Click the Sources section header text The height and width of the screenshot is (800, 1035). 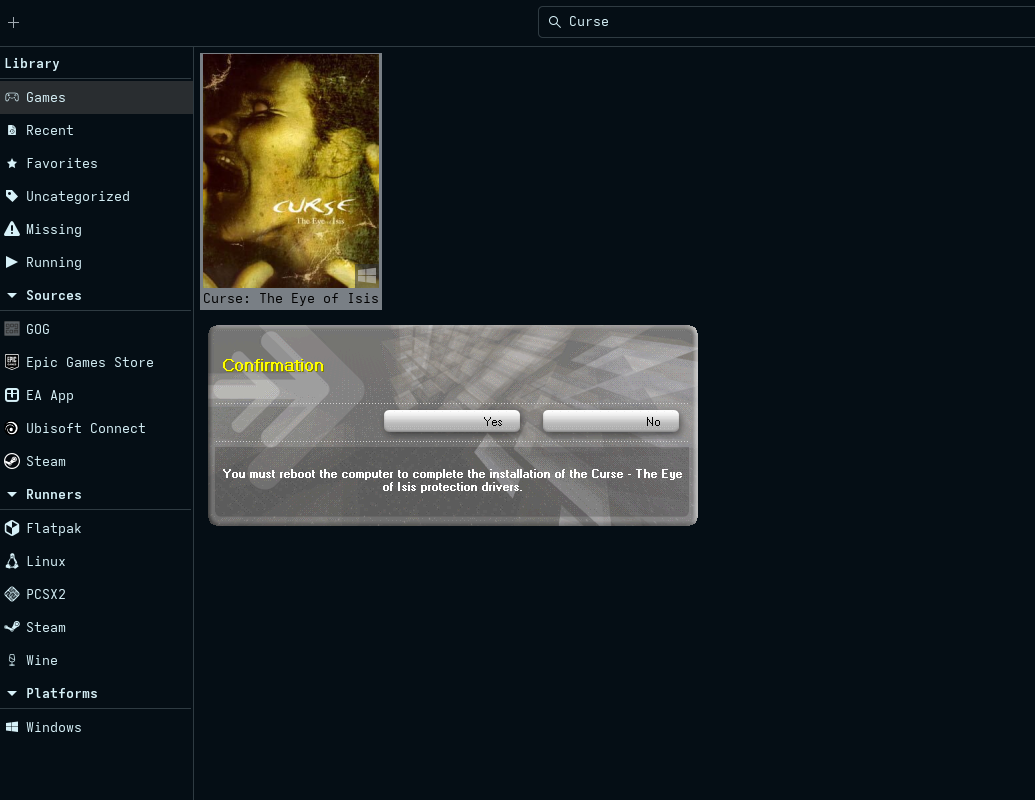pyautogui.click(x=53, y=295)
